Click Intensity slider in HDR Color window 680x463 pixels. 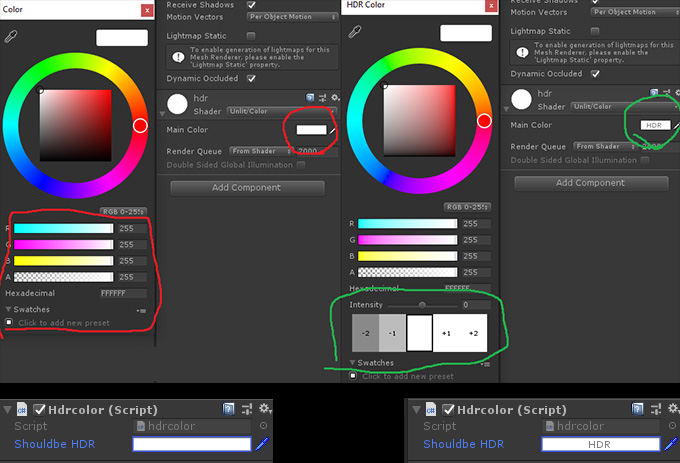point(422,305)
